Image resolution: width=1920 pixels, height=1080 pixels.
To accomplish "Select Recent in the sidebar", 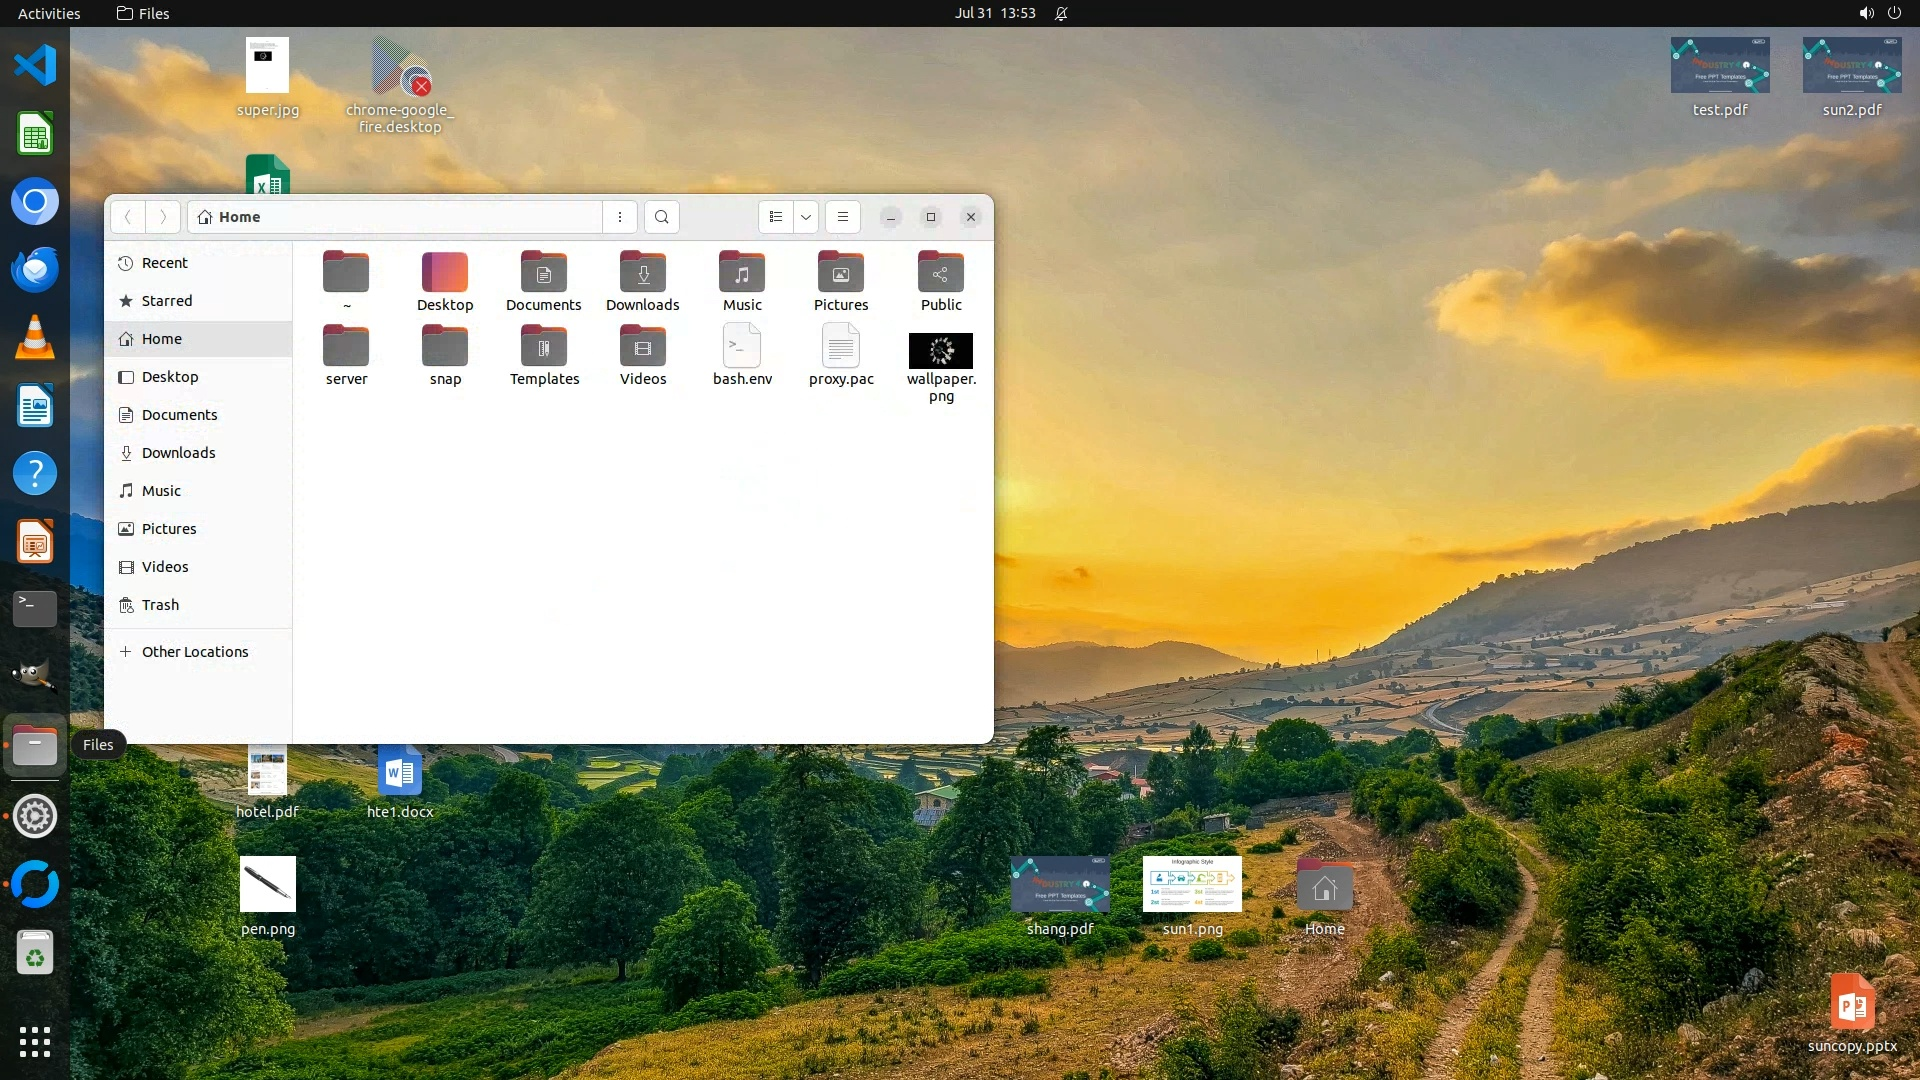I will tap(164, 263).
